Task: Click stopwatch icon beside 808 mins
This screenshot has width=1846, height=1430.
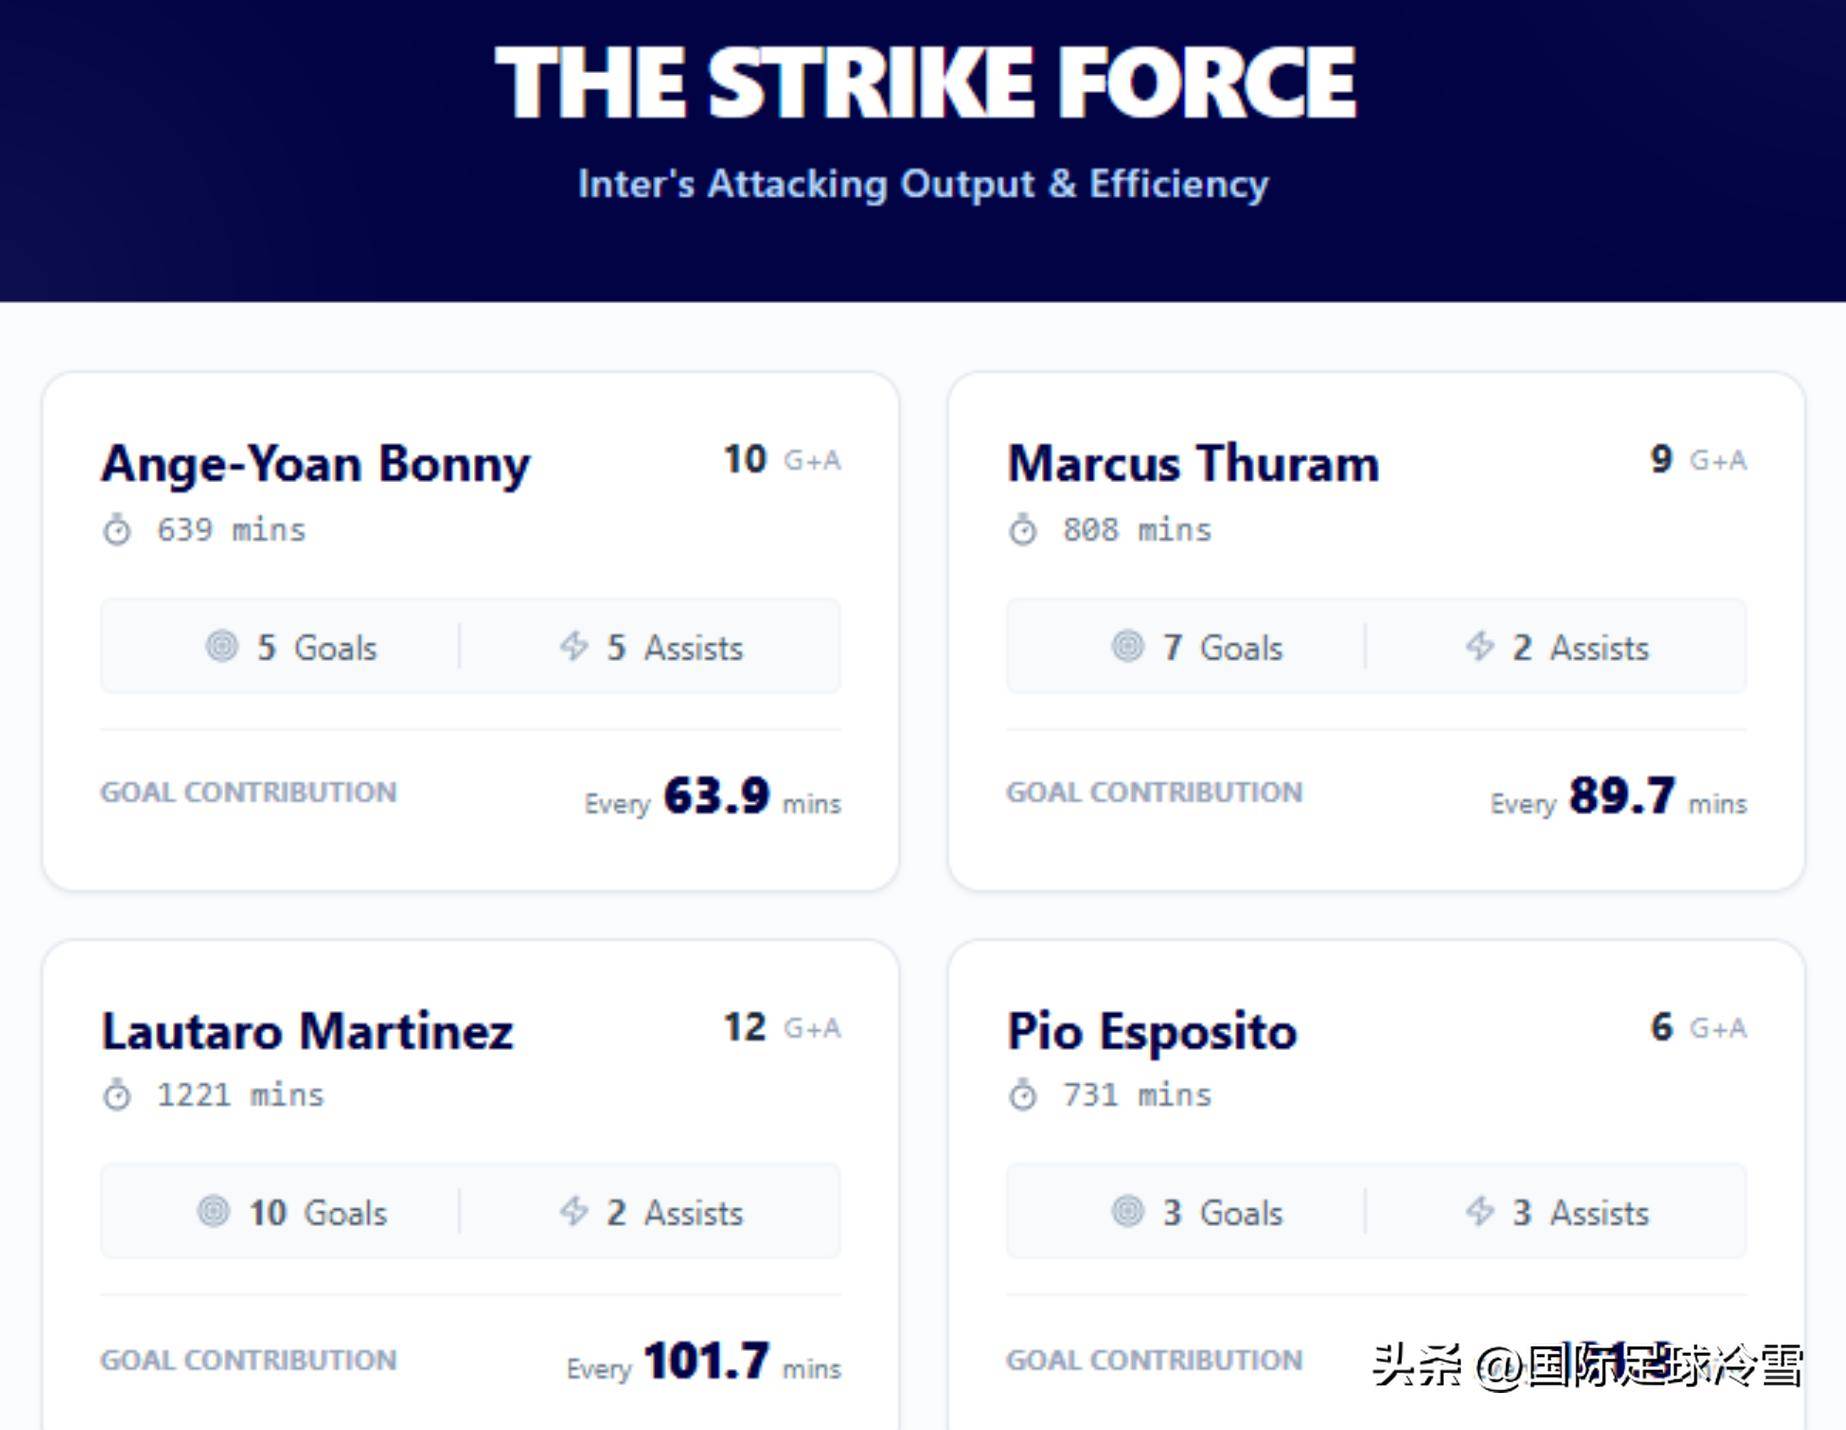Action: point(1023,529)
